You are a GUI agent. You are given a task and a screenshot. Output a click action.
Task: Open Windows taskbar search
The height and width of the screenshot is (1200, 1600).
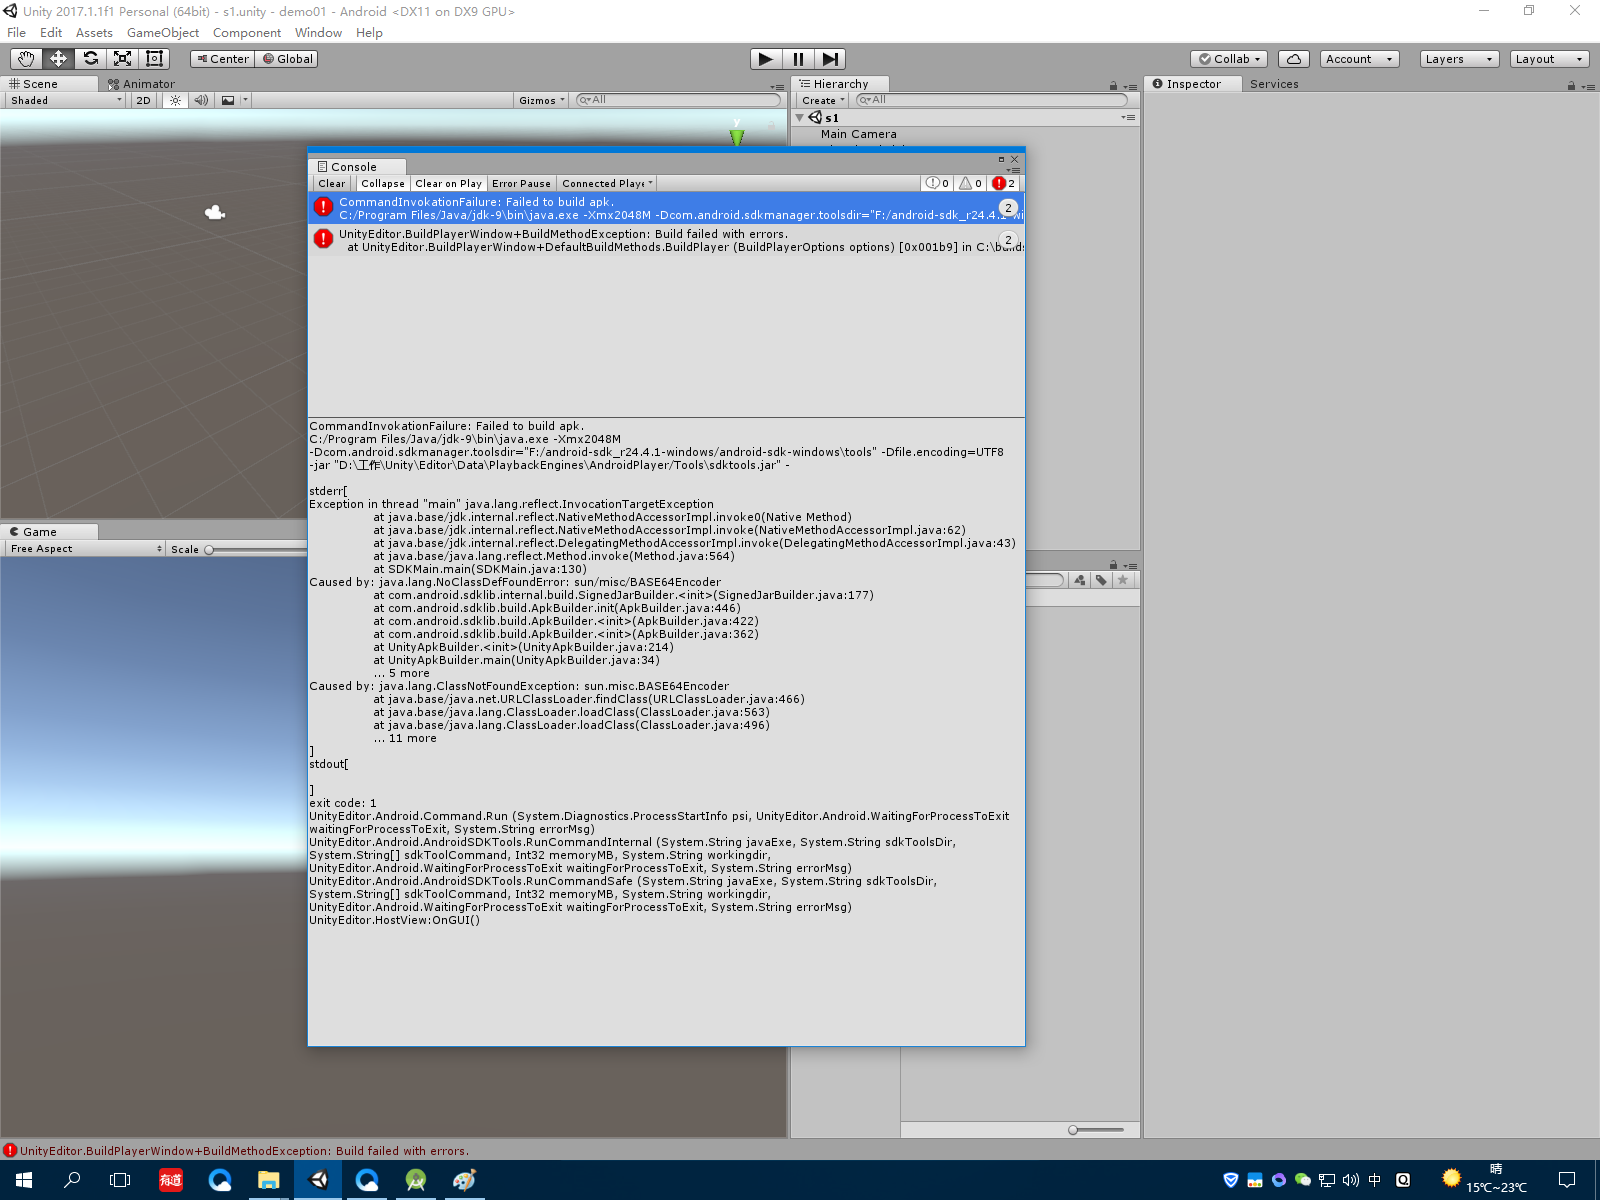tap(72, 1180)
